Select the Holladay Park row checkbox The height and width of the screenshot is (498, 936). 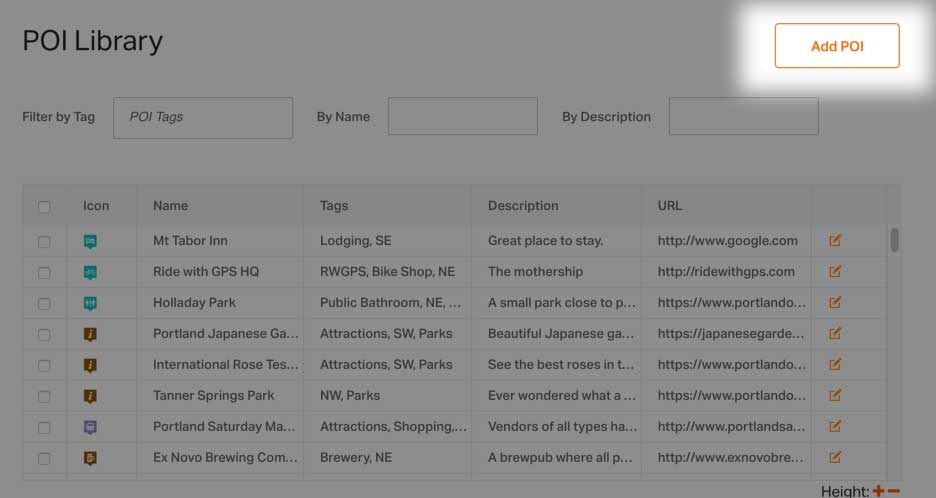coord(44,304)
